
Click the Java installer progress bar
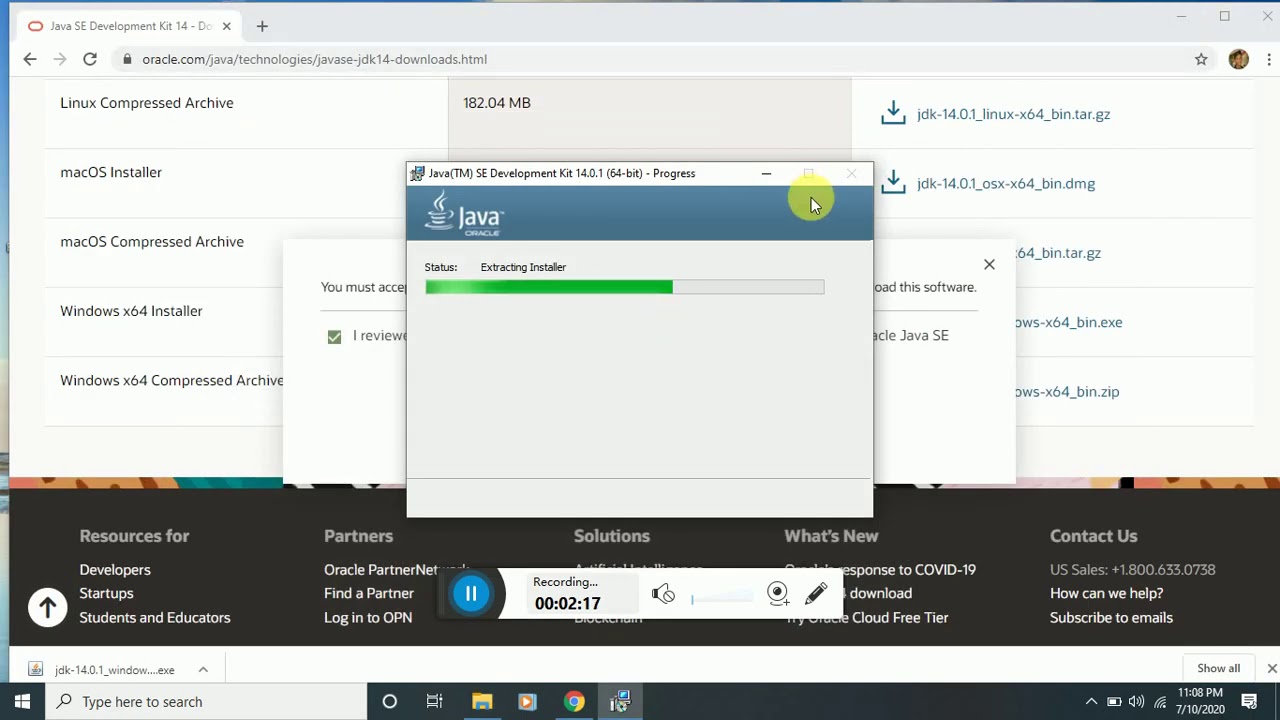[x=625, y=287]
